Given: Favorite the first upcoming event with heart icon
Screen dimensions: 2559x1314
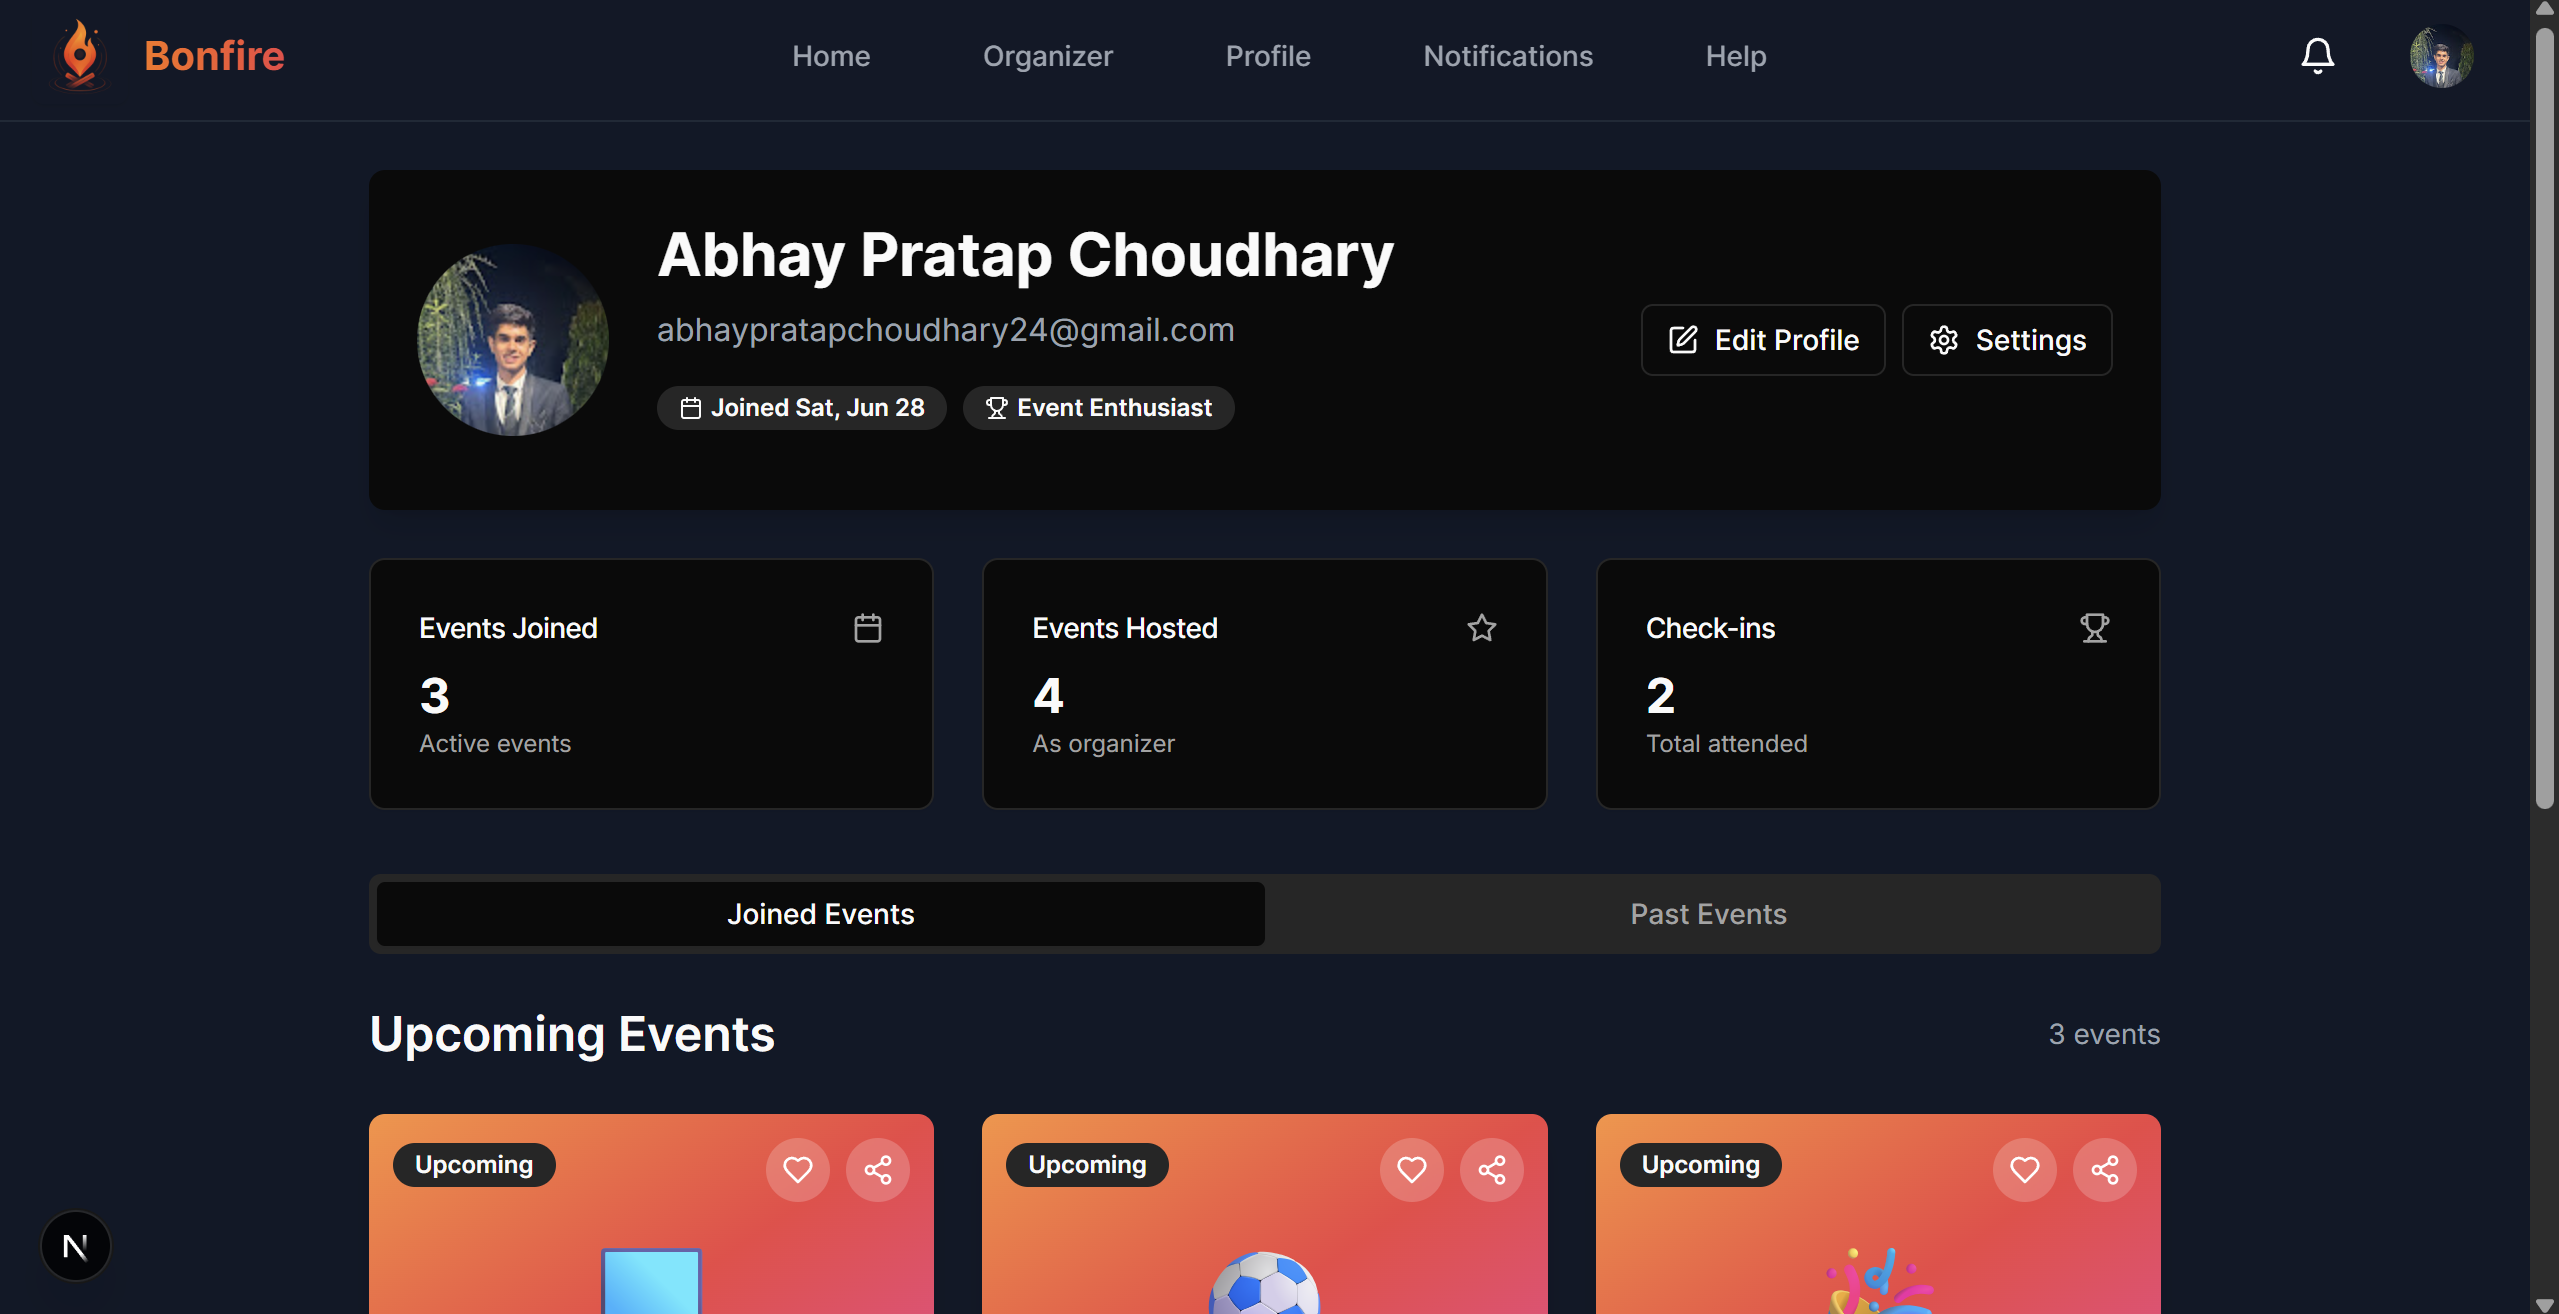Looking at the screenshot, I should [x=797, y=1169].
